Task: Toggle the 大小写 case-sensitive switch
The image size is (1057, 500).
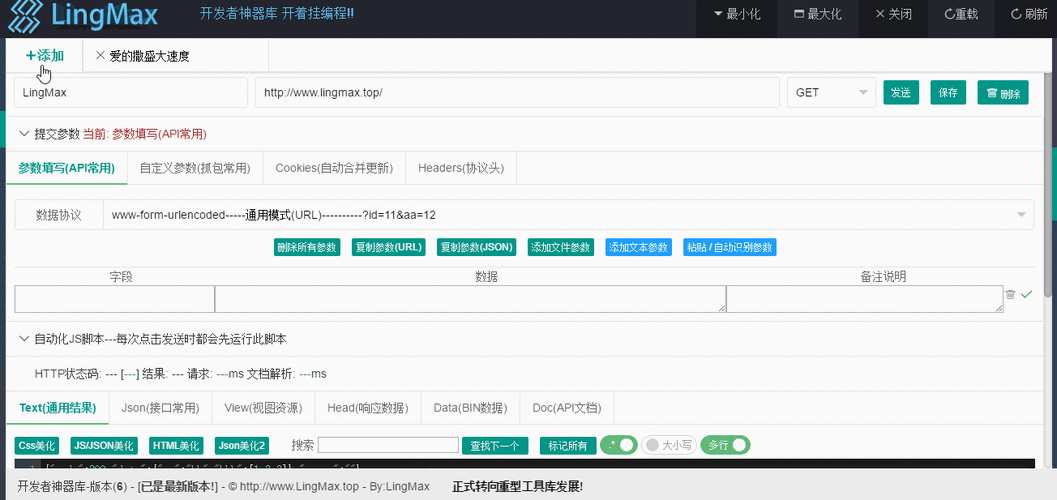Action: point(668,445)
